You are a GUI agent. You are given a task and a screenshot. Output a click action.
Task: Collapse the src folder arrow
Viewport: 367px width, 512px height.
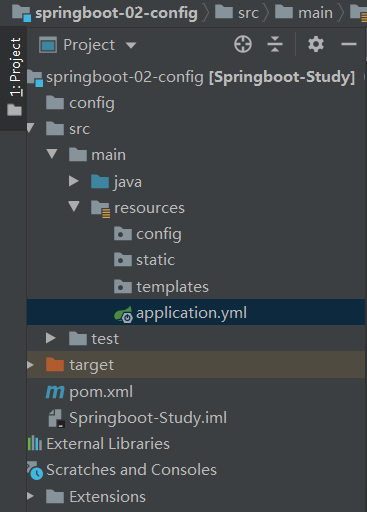pos(31,128)
